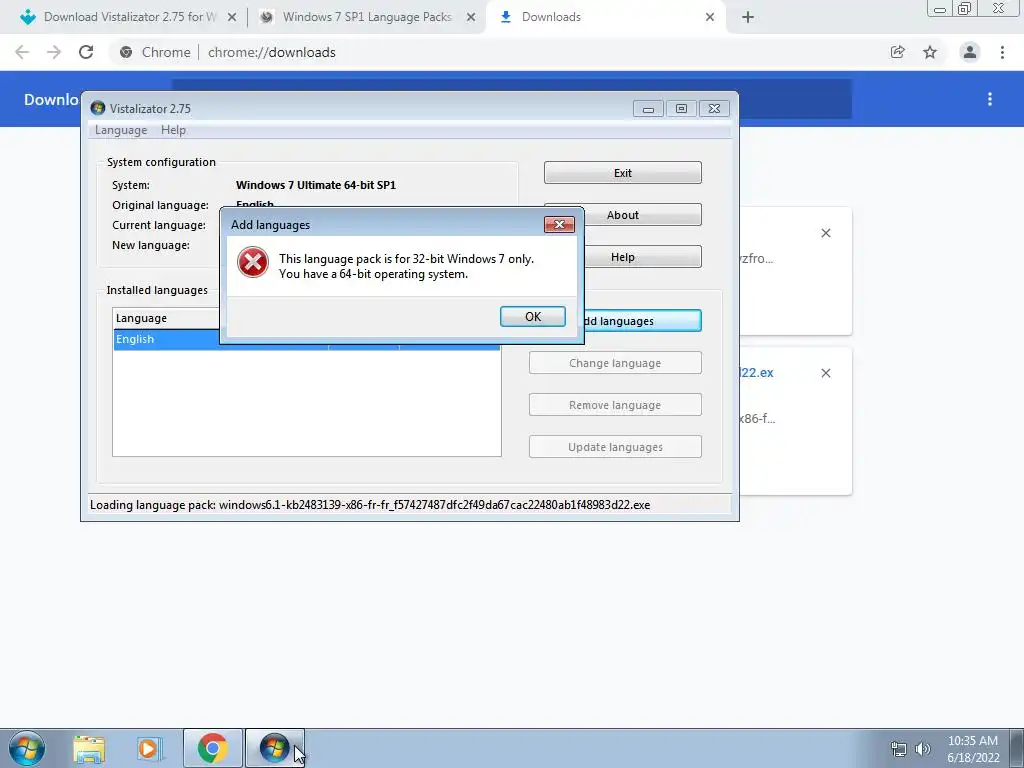Reload the Chrome page
This screenshot has height=768, width=1024.
coord(86,52)
